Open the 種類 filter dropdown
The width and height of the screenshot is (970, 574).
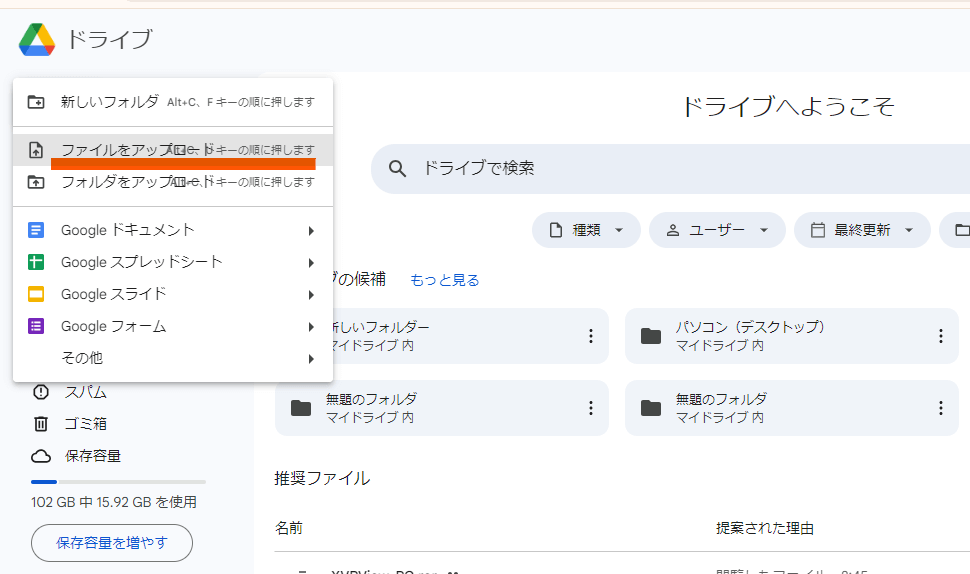[586, 230]
